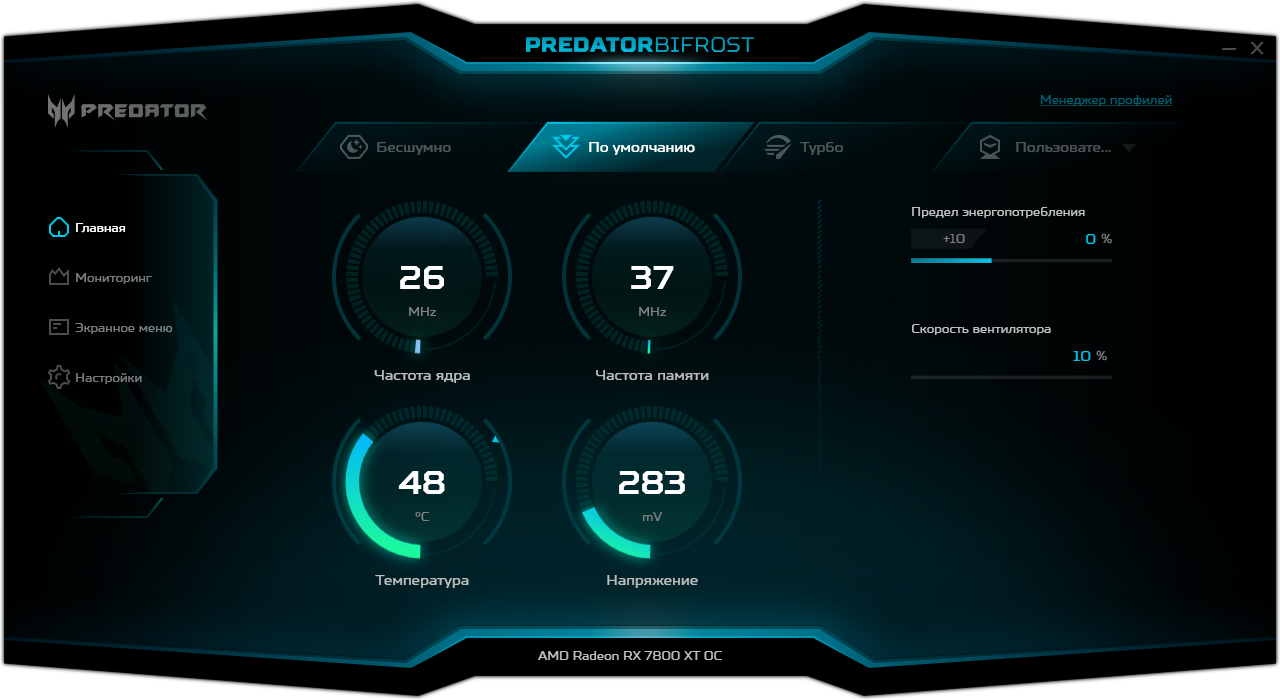Screen dimensions: 1280x700
Task: Click the +10 power limit marker
Action: 948,239
